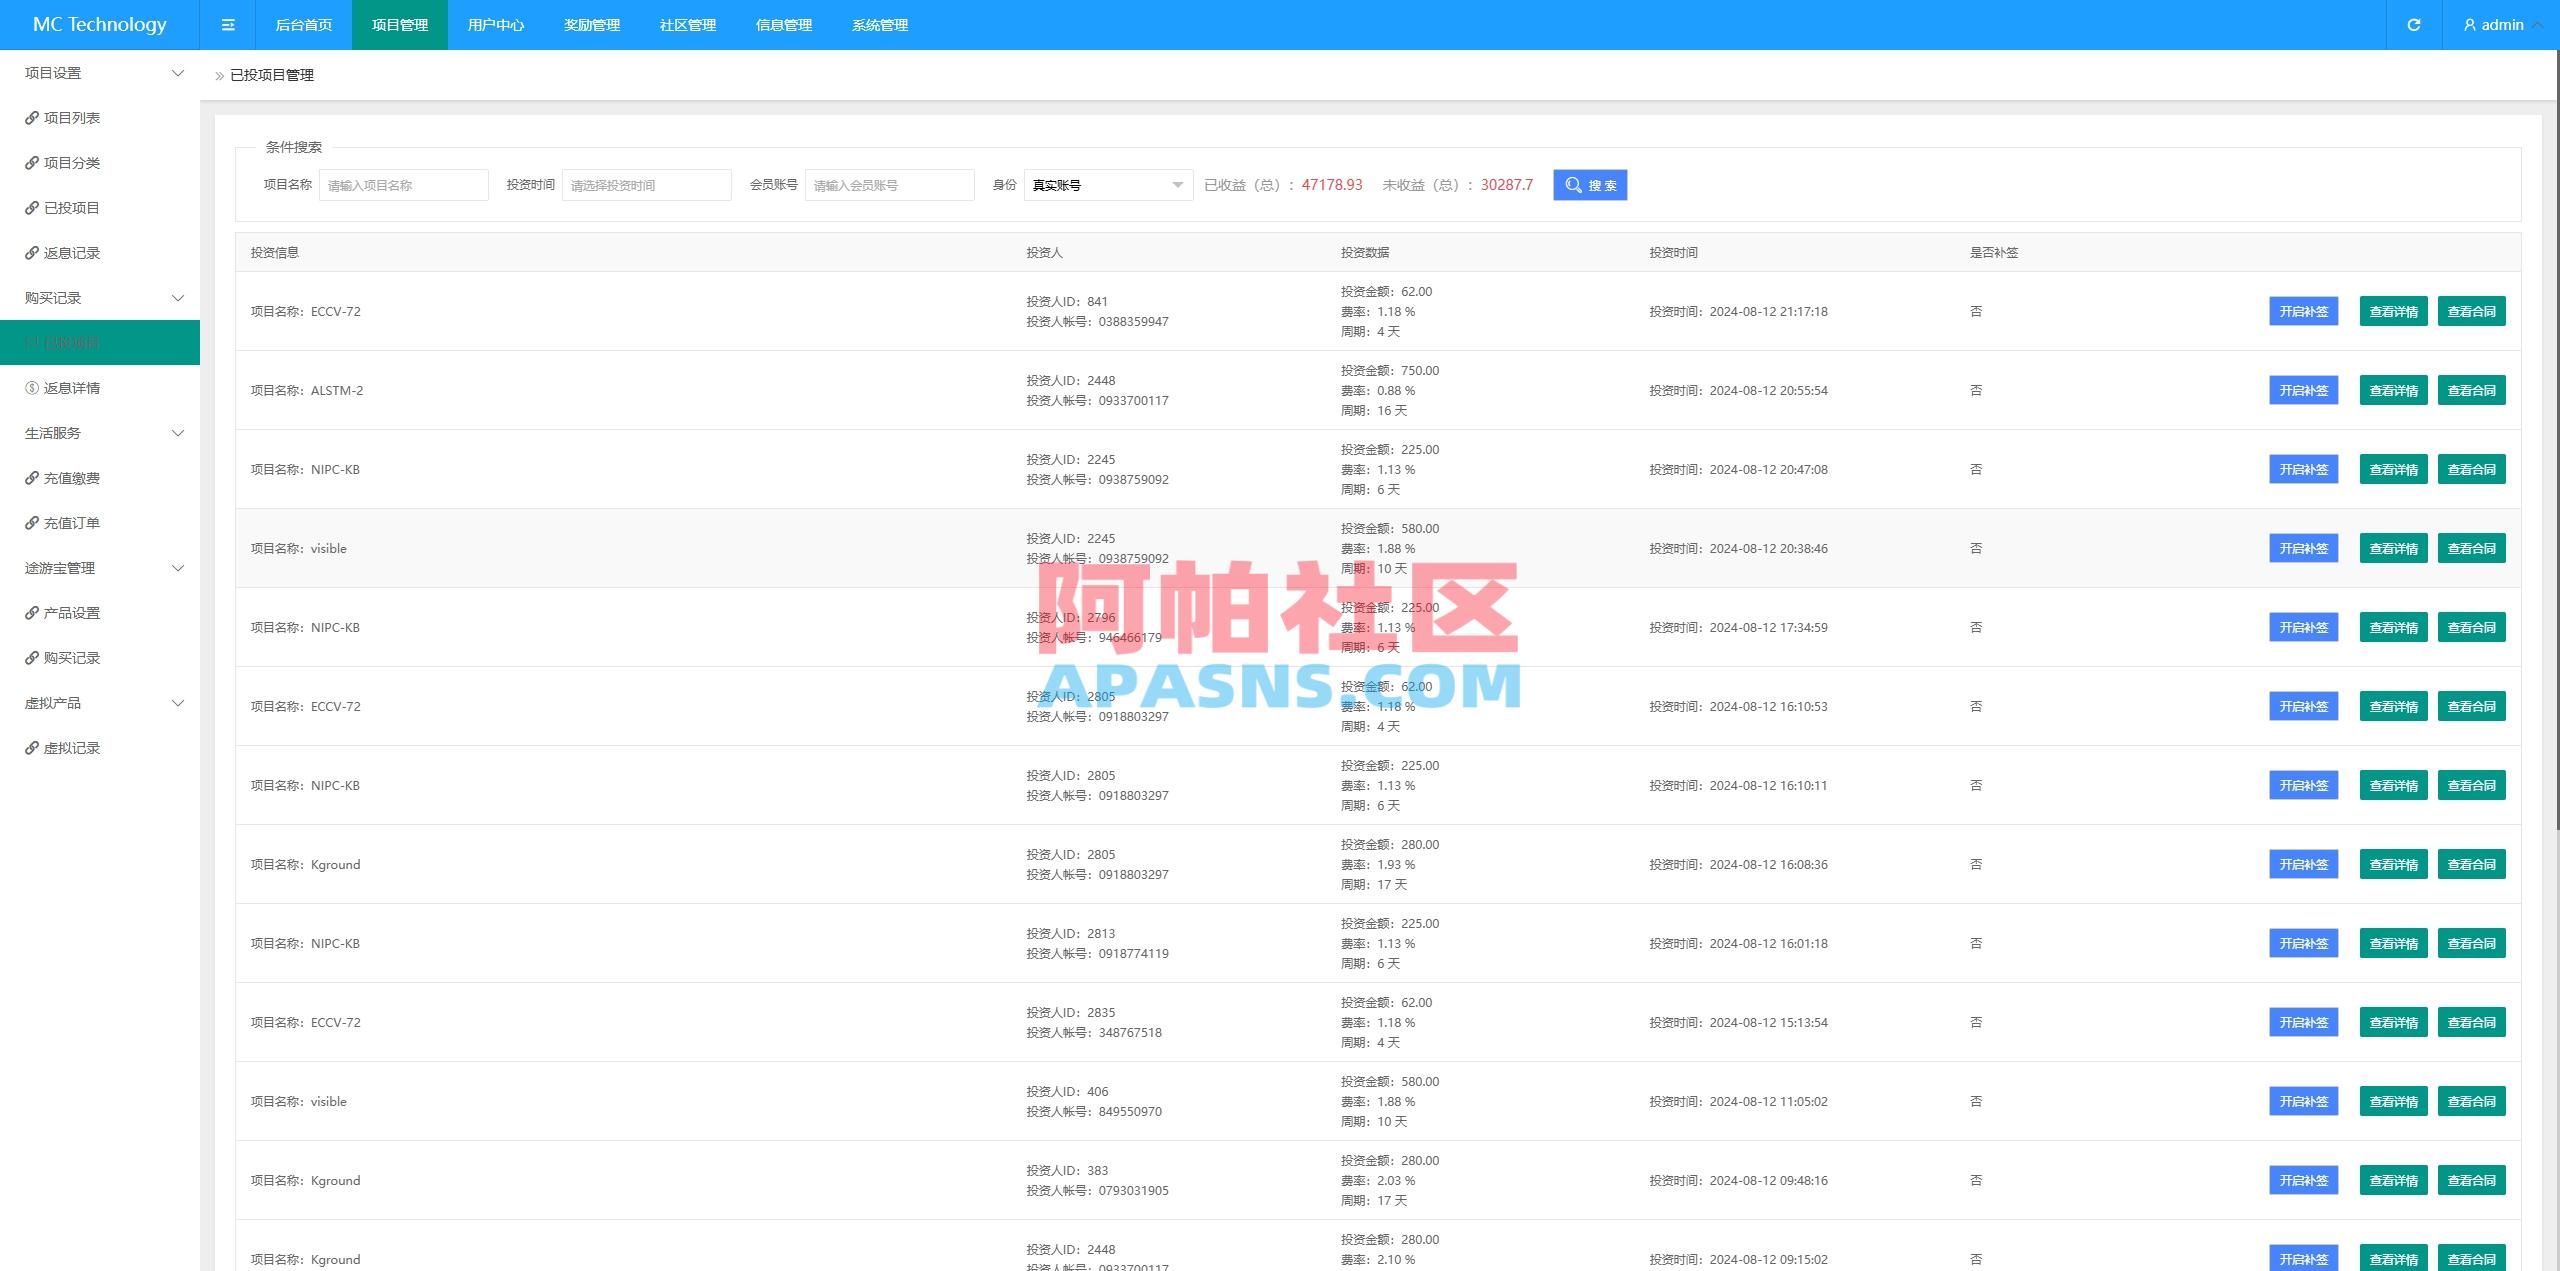Image resolution: width=2560 pixels, height=1271 pixels.
Task: Open 充值订单 in the sidebar
Action: pyautogui.click(x=71, y=522)
